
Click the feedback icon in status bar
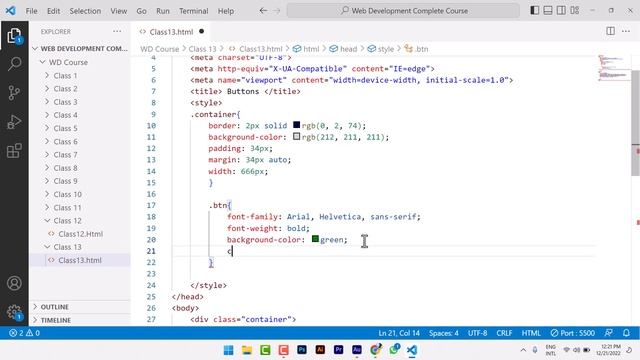coord(609,333)
